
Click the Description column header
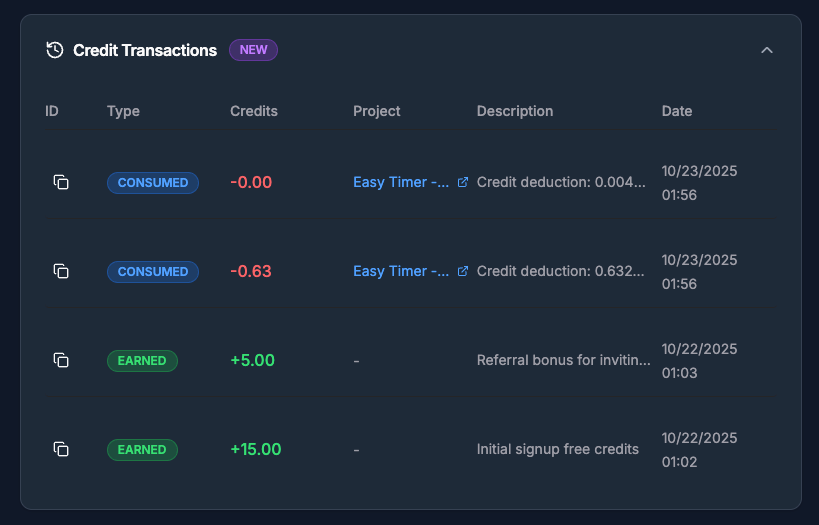515,111
